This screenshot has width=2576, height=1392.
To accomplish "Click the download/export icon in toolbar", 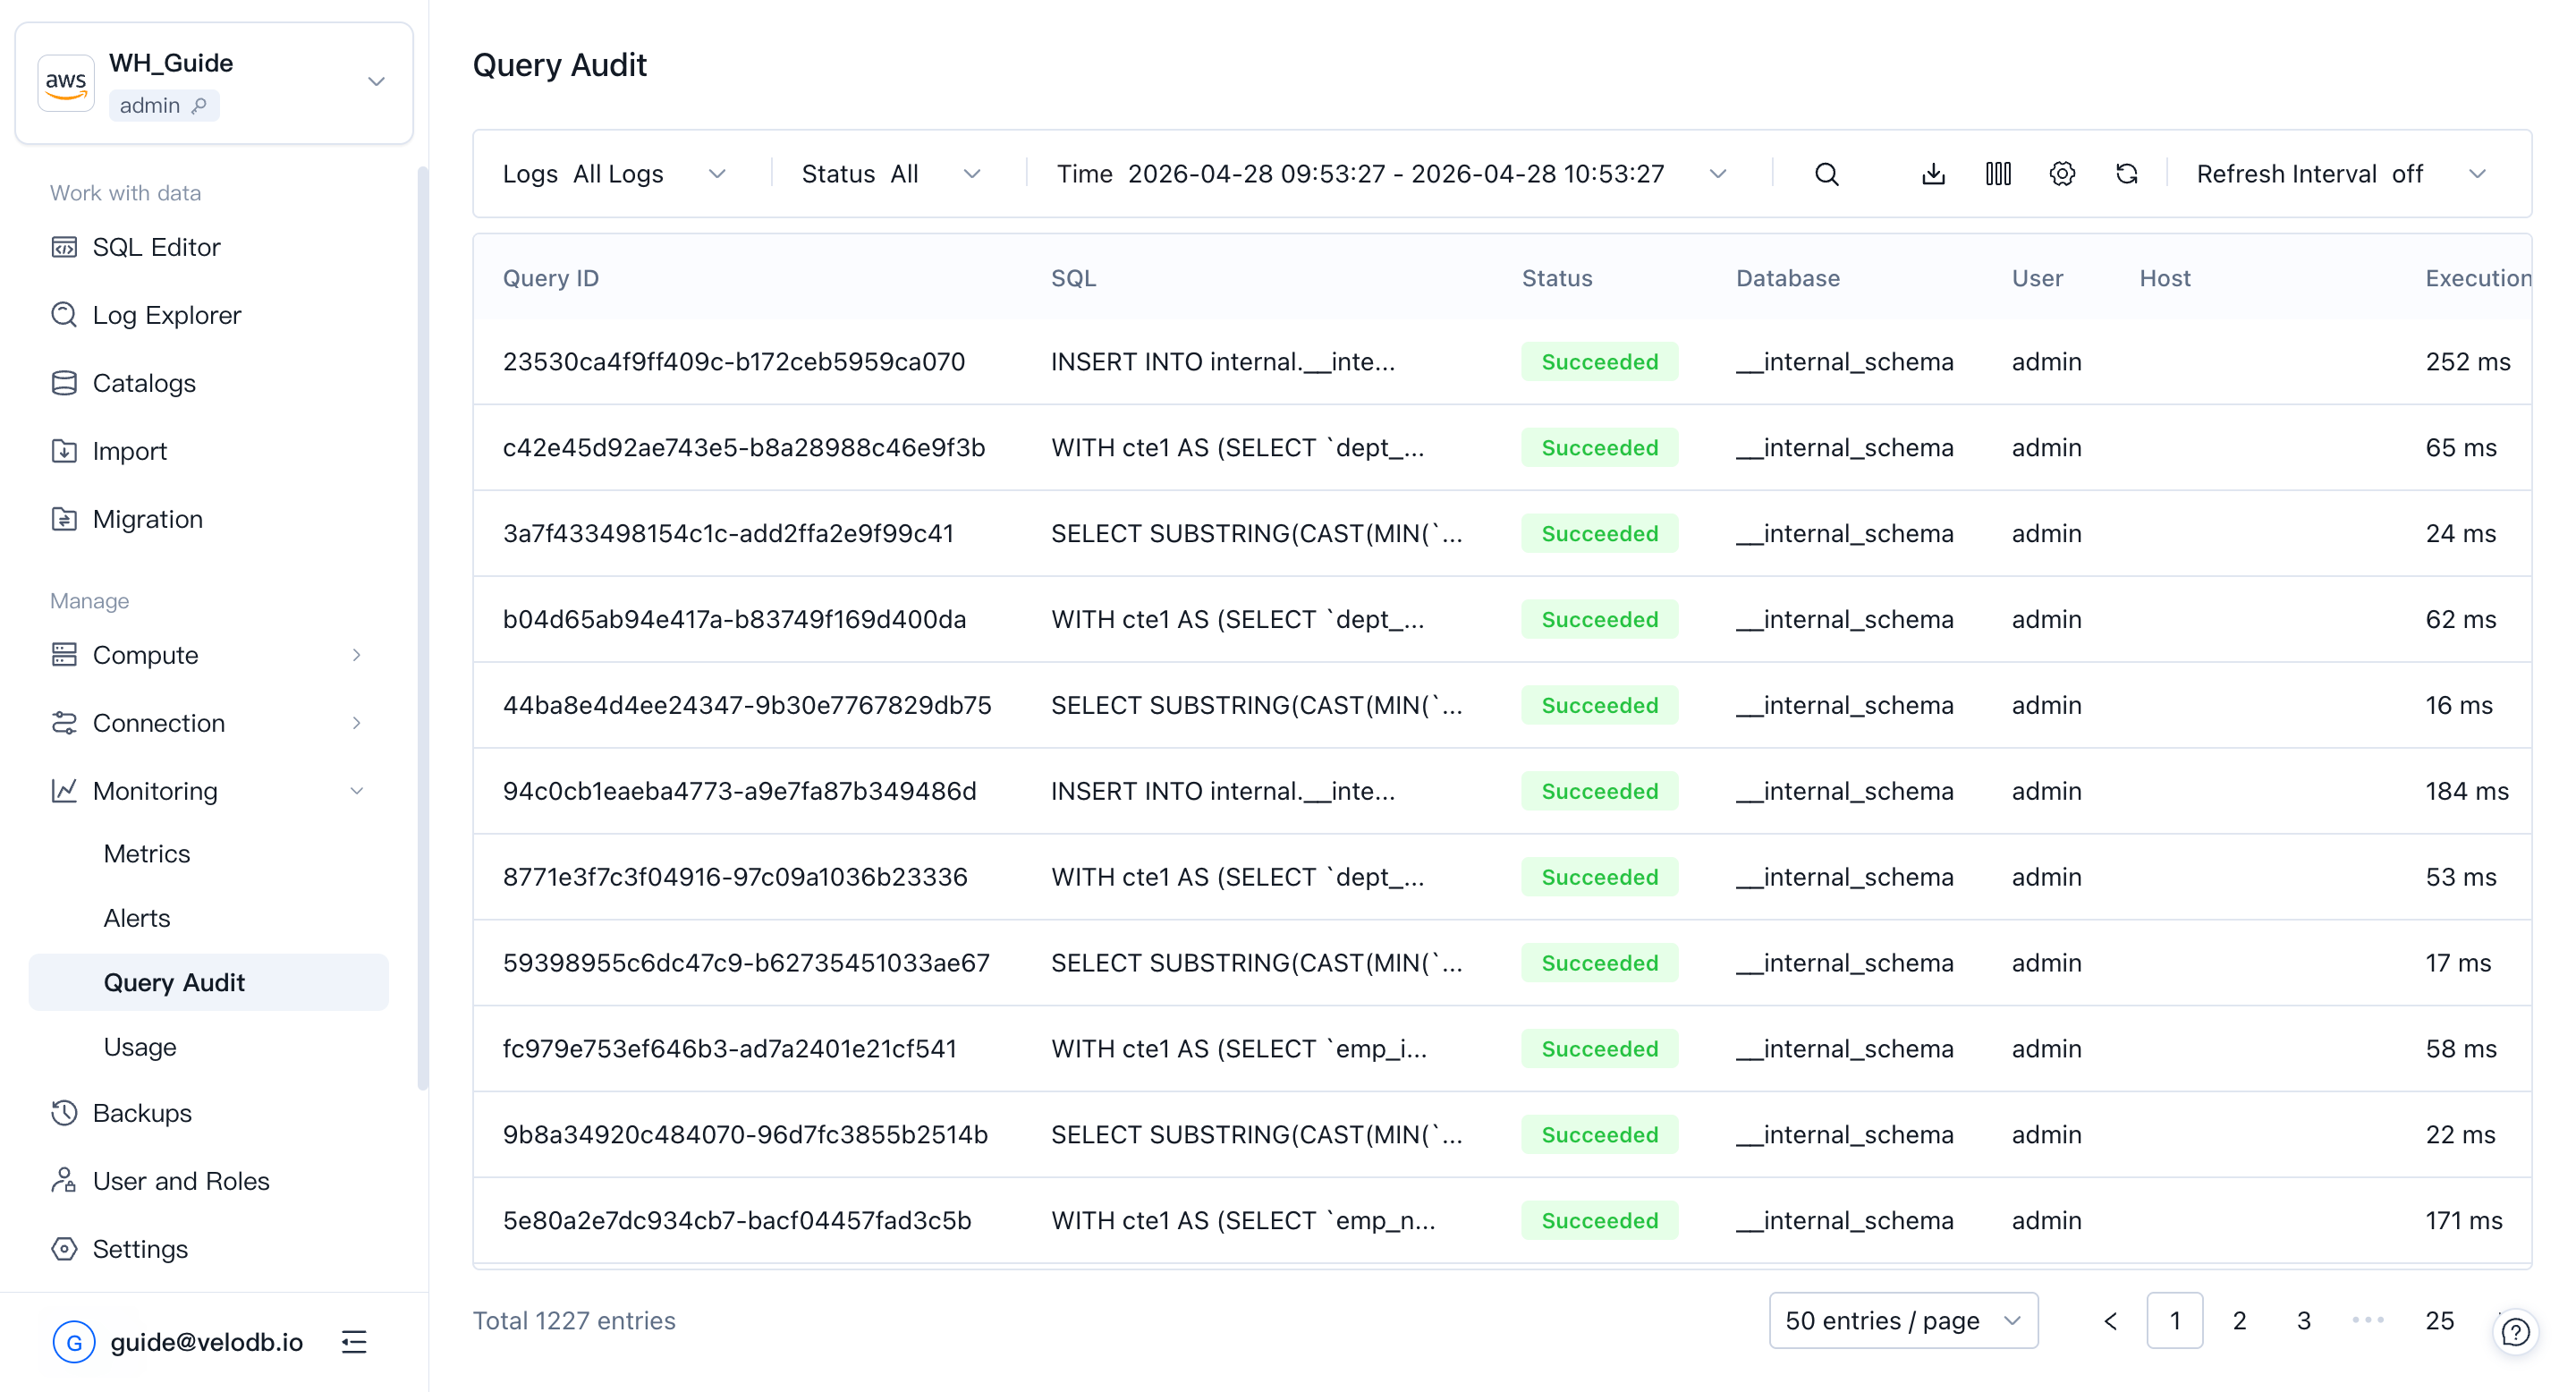I will pyautogui.click(x=1933, y=173).
